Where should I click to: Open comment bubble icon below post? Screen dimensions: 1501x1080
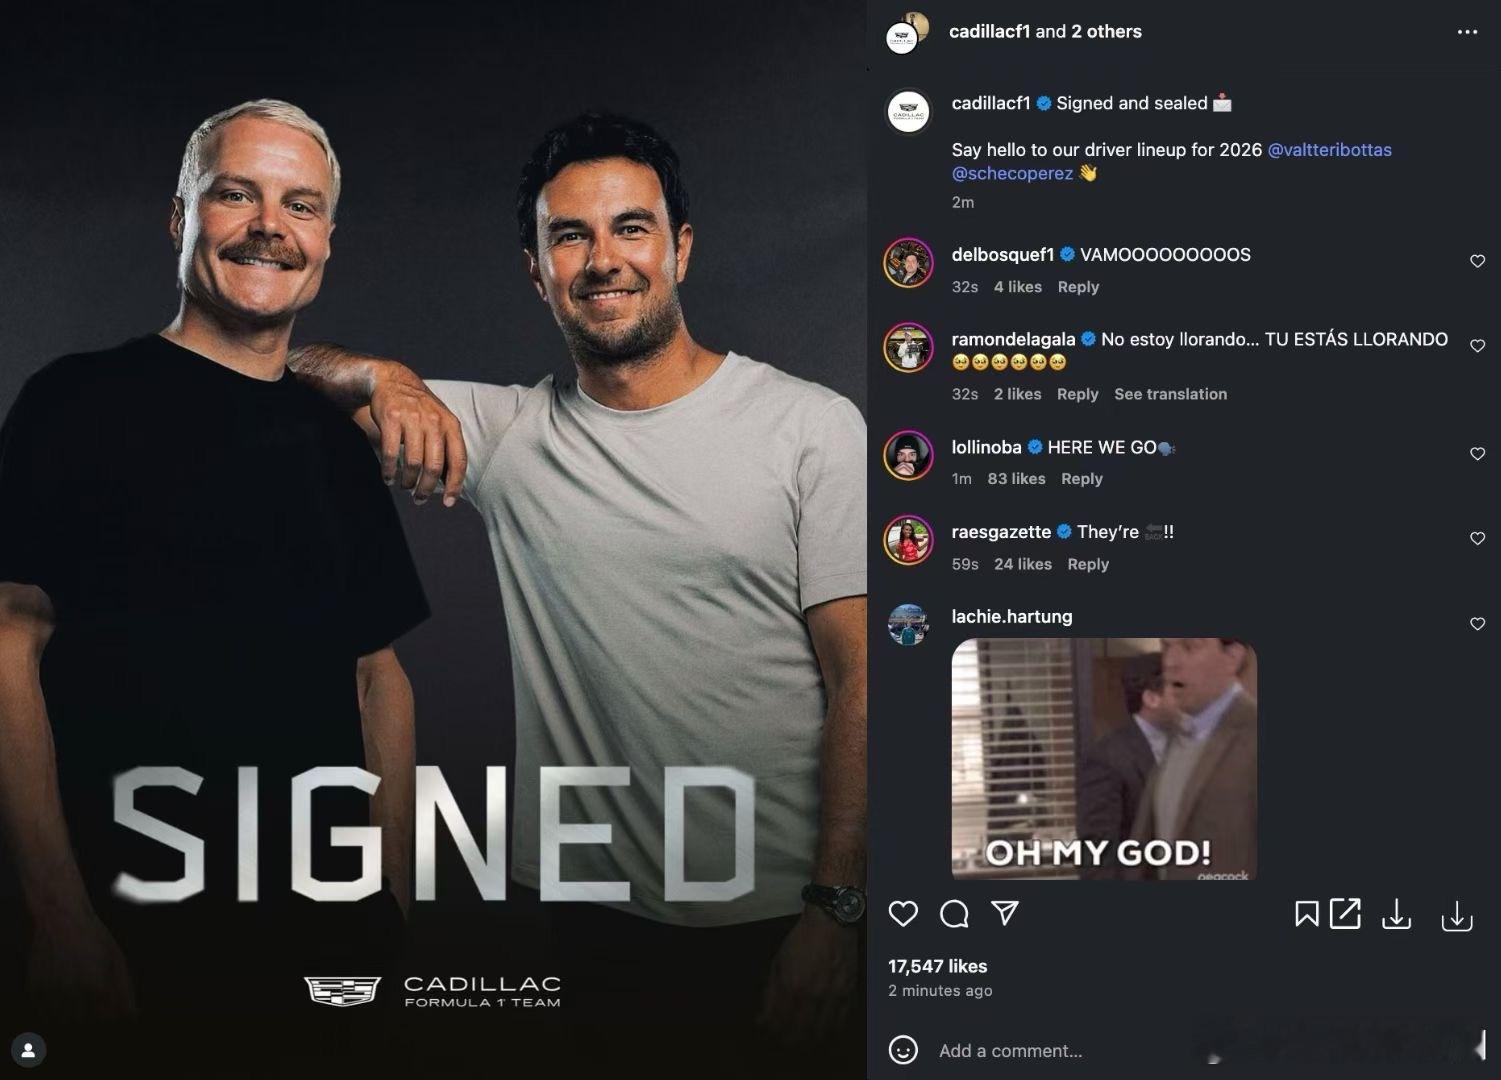(x=954, y=913)
